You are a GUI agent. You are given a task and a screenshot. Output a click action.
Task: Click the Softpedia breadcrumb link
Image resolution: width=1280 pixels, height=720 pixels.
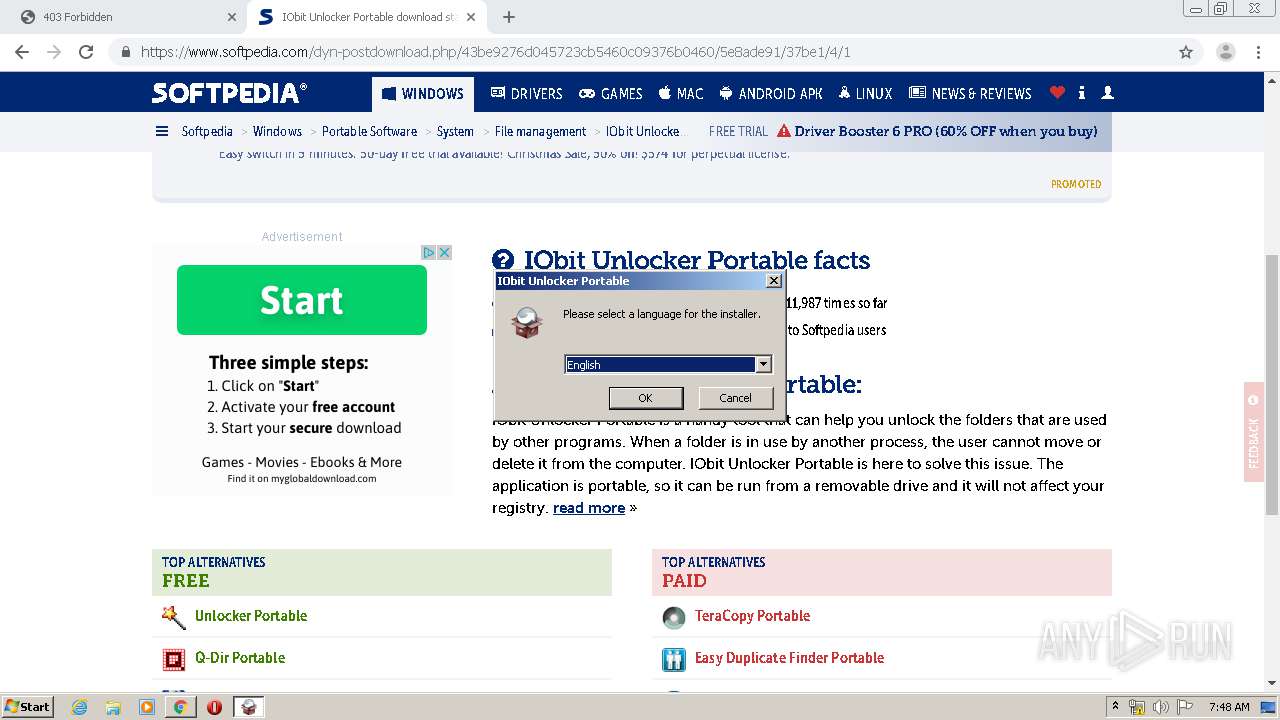[x=207, y=131]
